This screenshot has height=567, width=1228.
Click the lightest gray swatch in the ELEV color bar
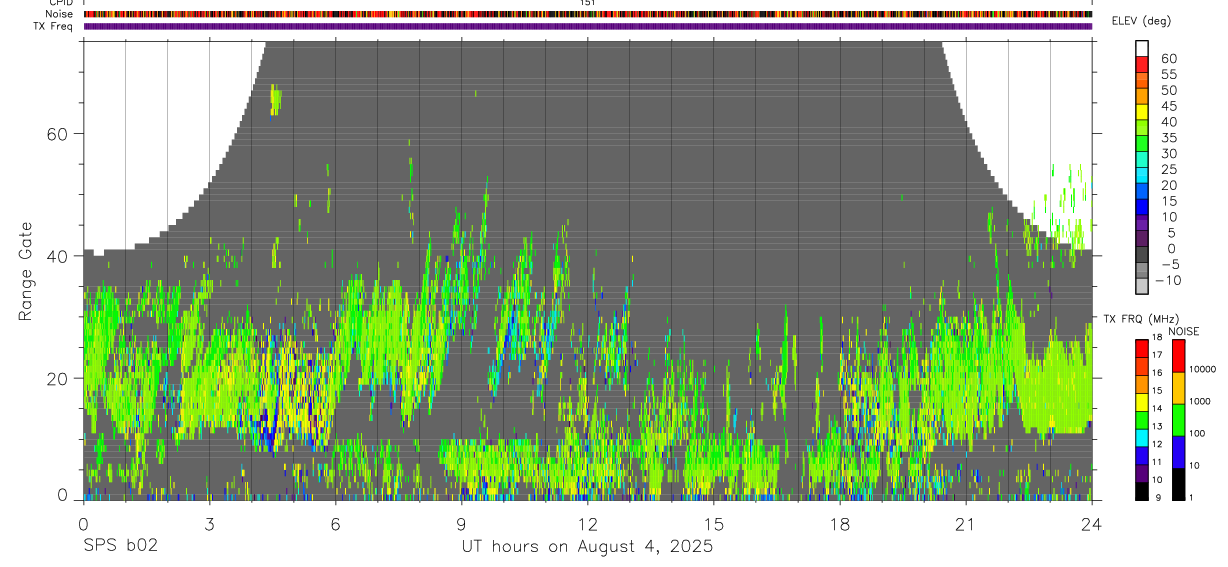(1142, 285)
